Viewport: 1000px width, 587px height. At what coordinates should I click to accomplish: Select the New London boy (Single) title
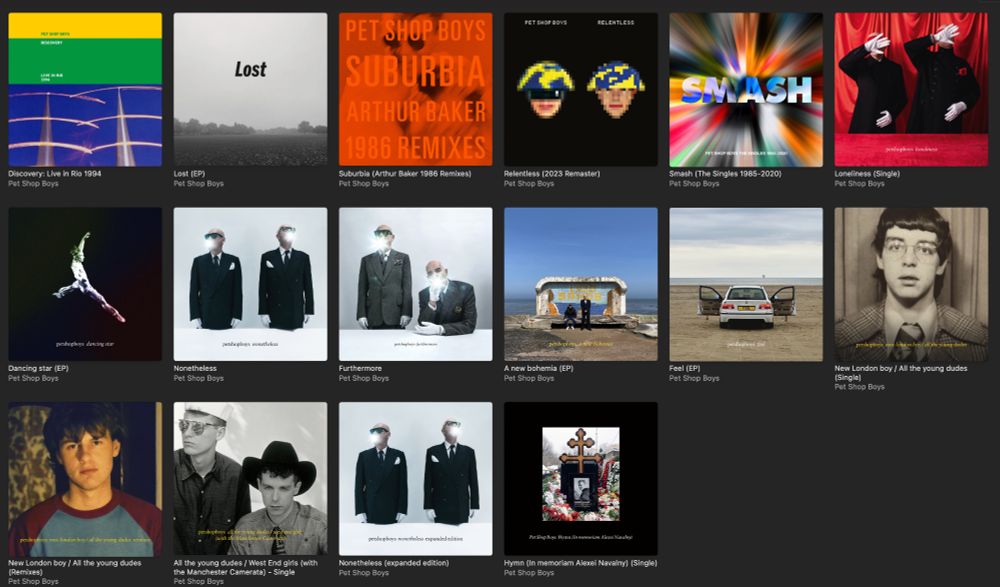[901, 373]
